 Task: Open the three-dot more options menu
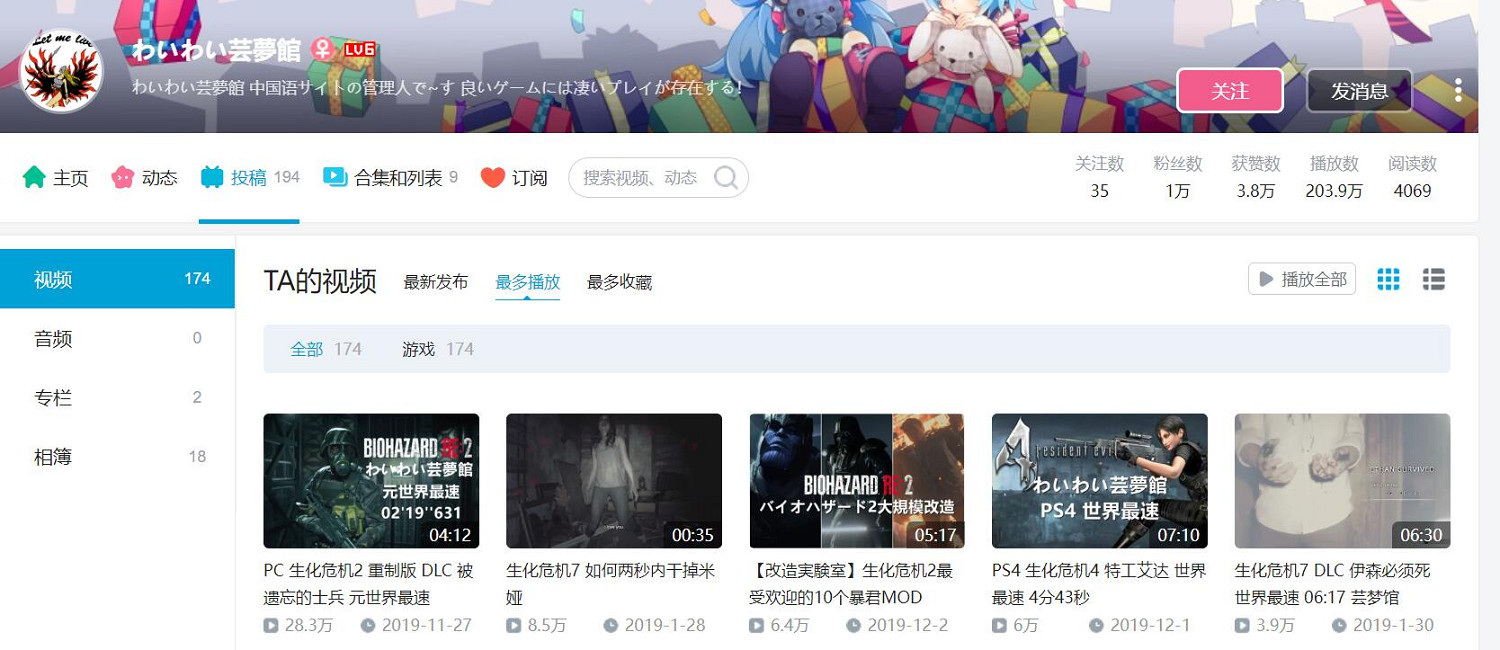1458,90
